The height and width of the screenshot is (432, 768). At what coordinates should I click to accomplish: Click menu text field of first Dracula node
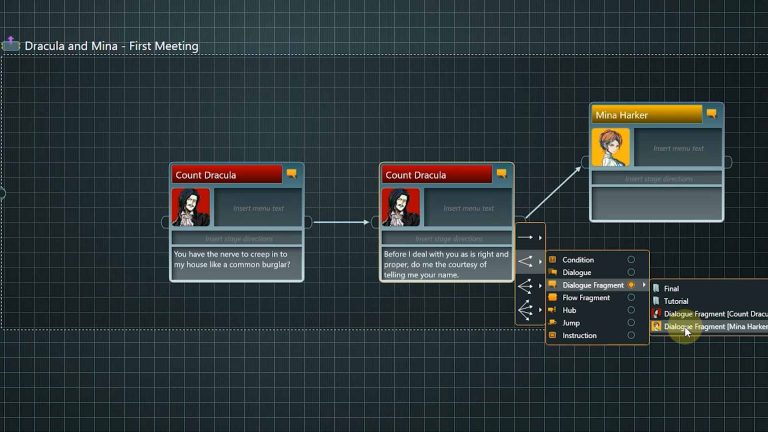[258, 208]
